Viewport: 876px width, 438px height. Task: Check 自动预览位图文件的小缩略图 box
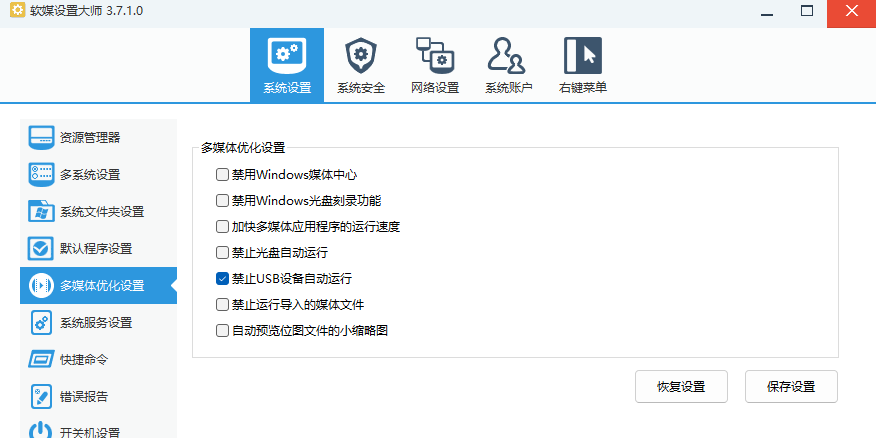point(222,330)
